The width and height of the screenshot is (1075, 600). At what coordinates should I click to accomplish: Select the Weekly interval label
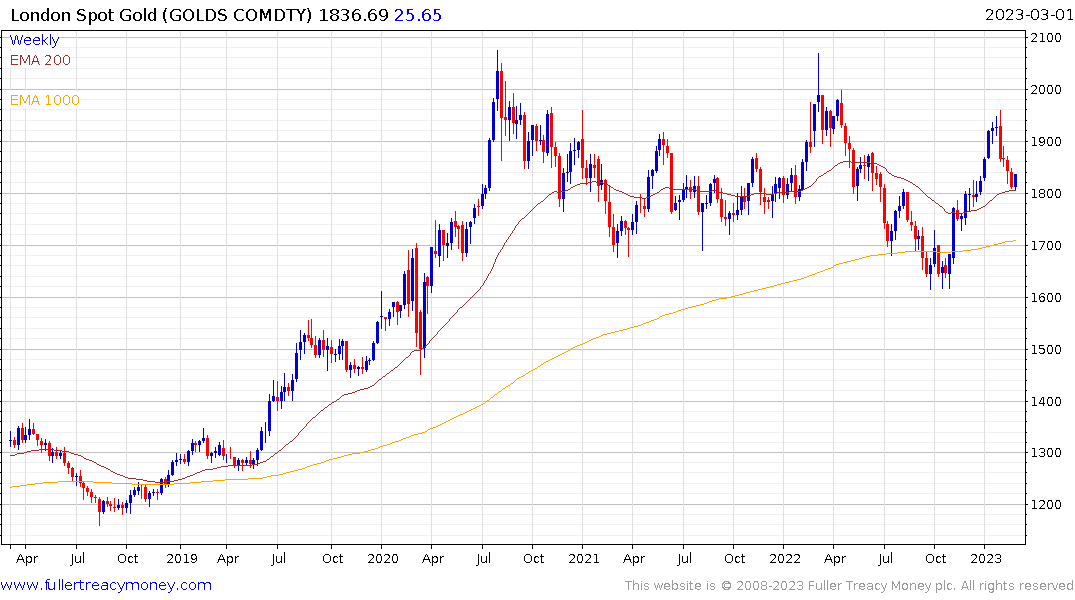(34, 40)
